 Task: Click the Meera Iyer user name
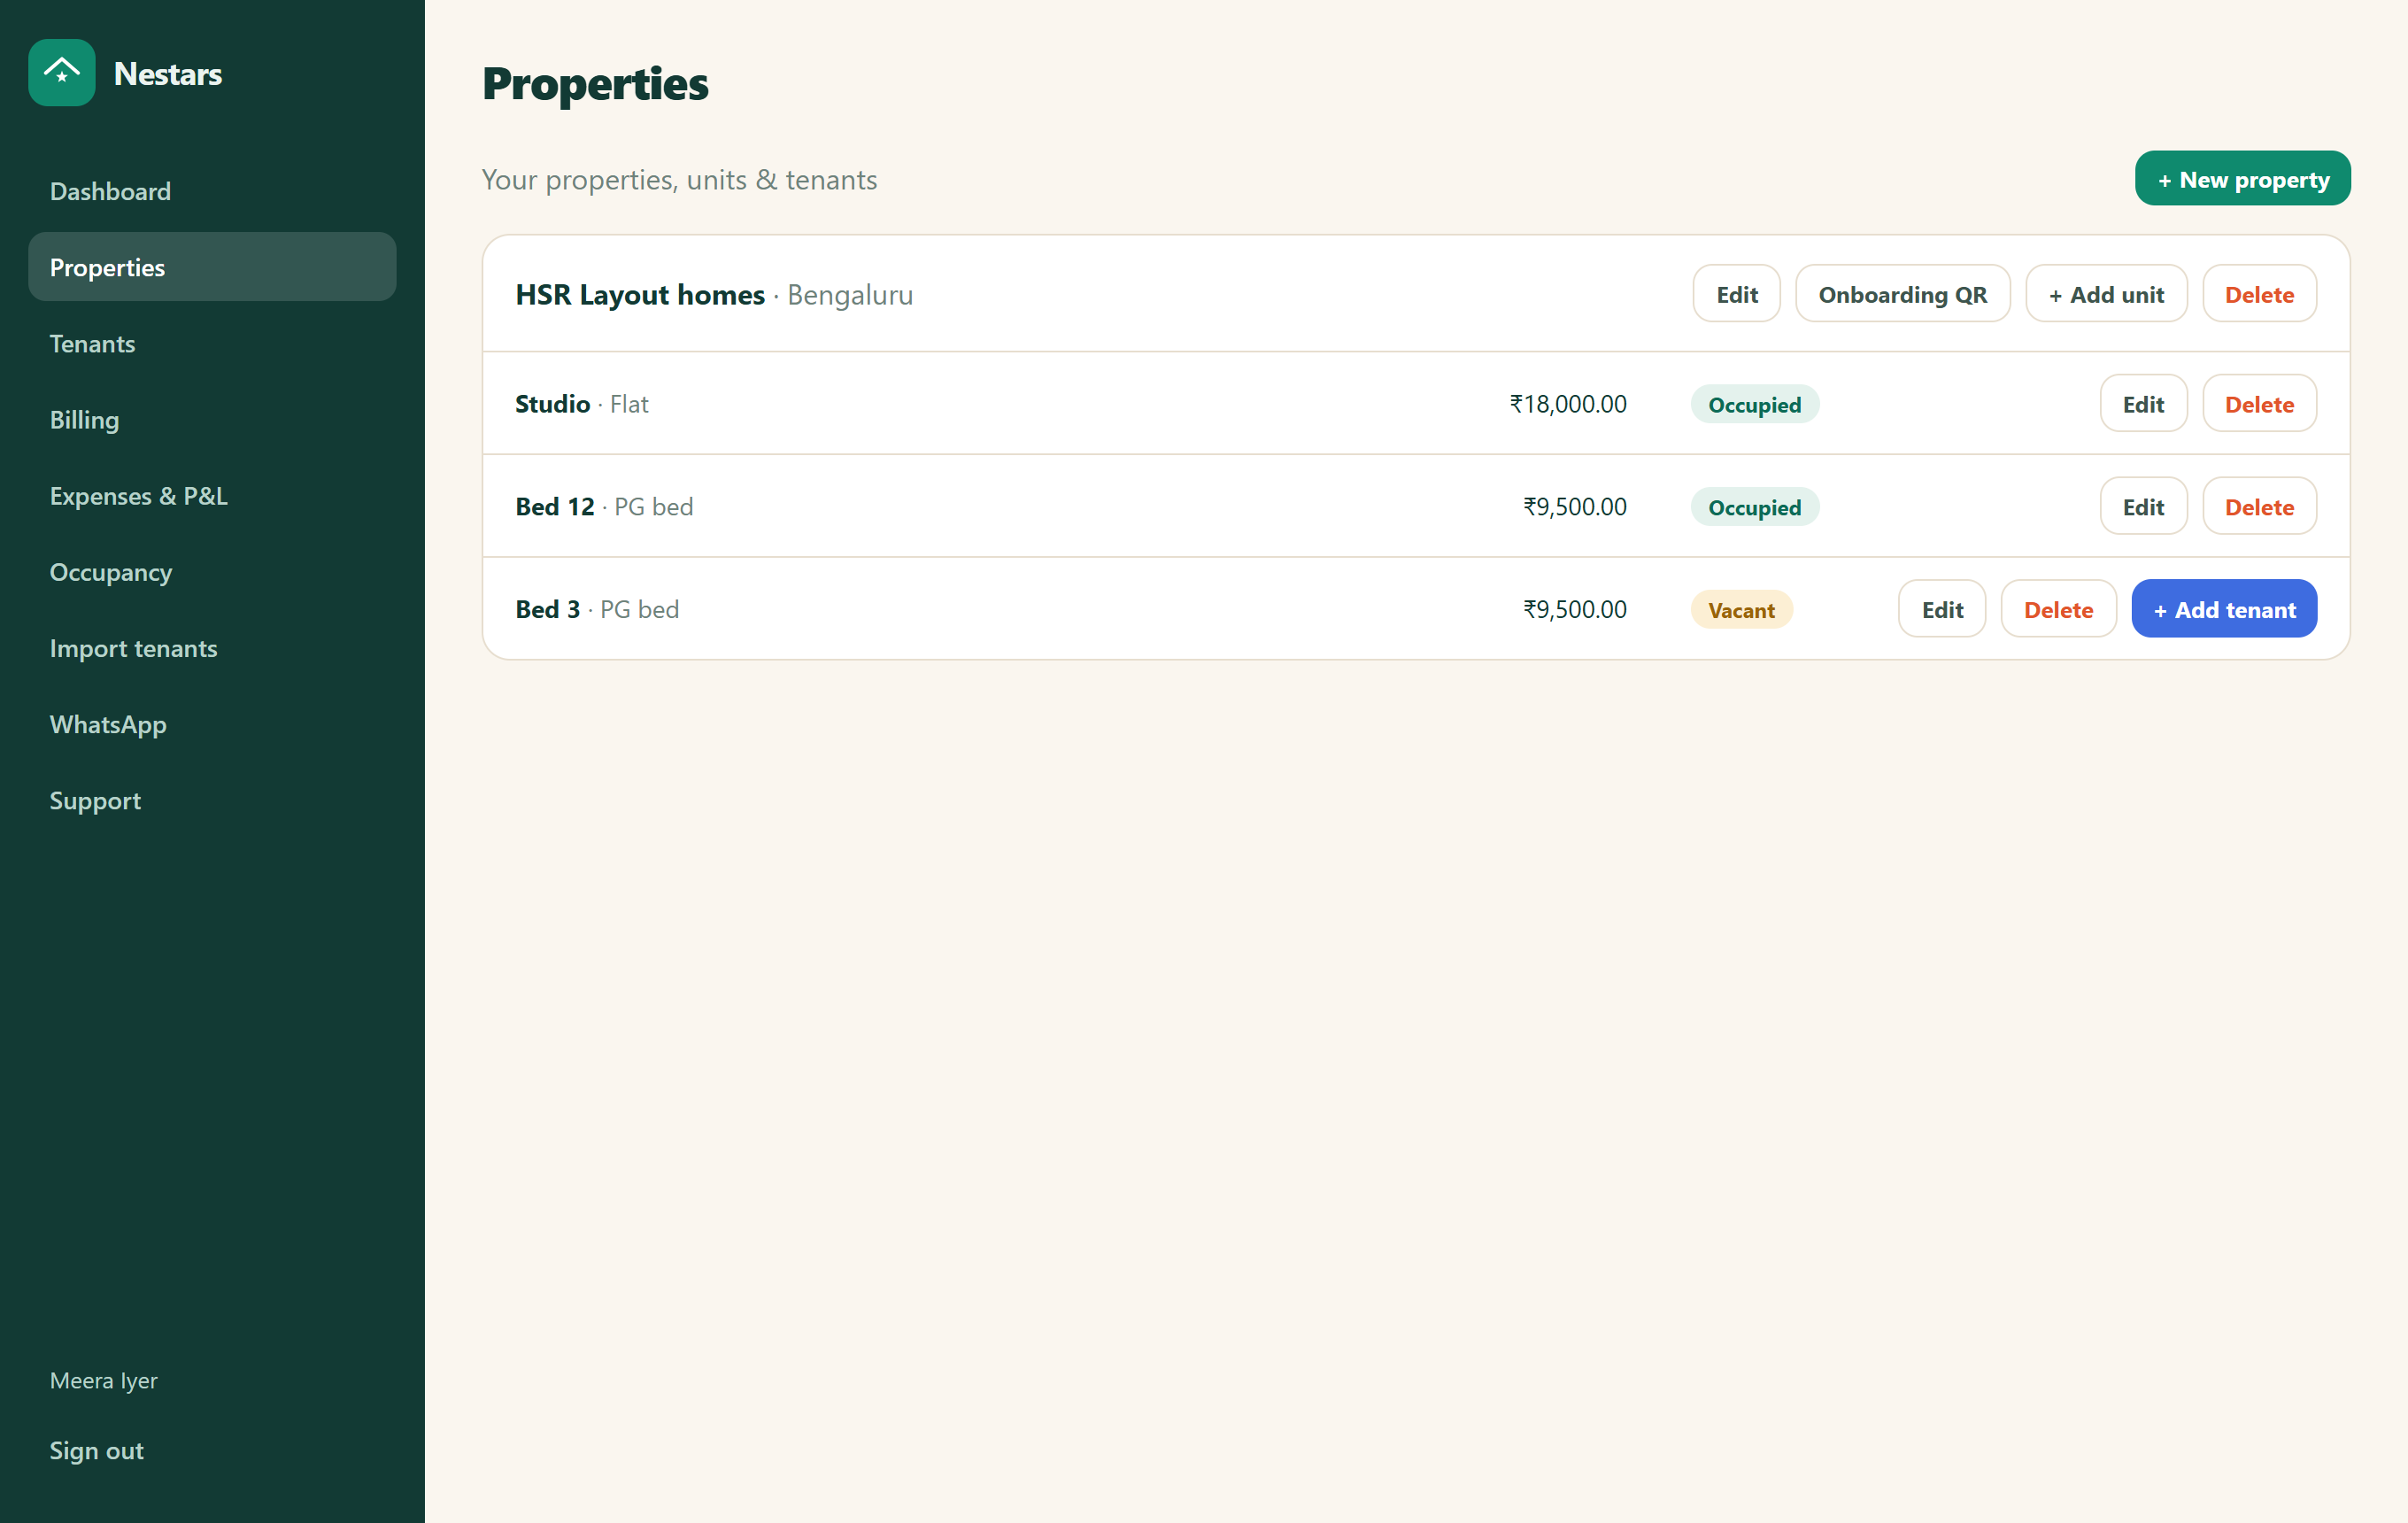click(104, 1380)
